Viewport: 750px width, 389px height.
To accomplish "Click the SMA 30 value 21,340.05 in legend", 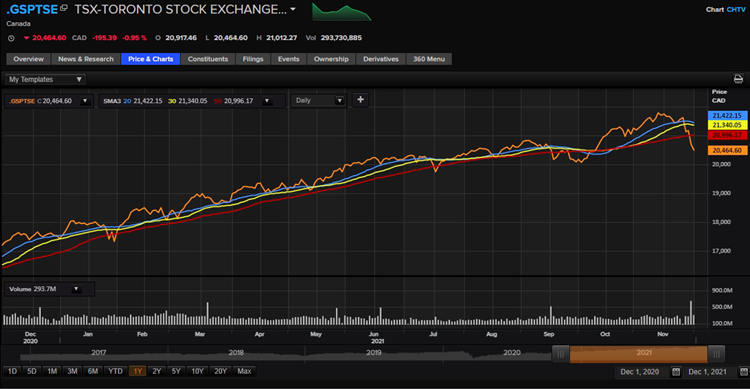I will click(x=193, y=101).
